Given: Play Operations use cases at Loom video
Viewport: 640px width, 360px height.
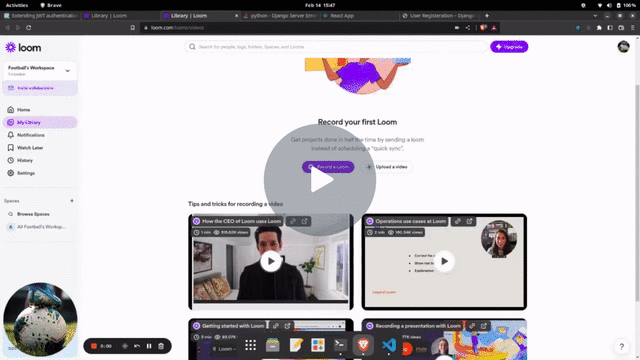Looking at the screenshot, I should (x=444, y=261).
